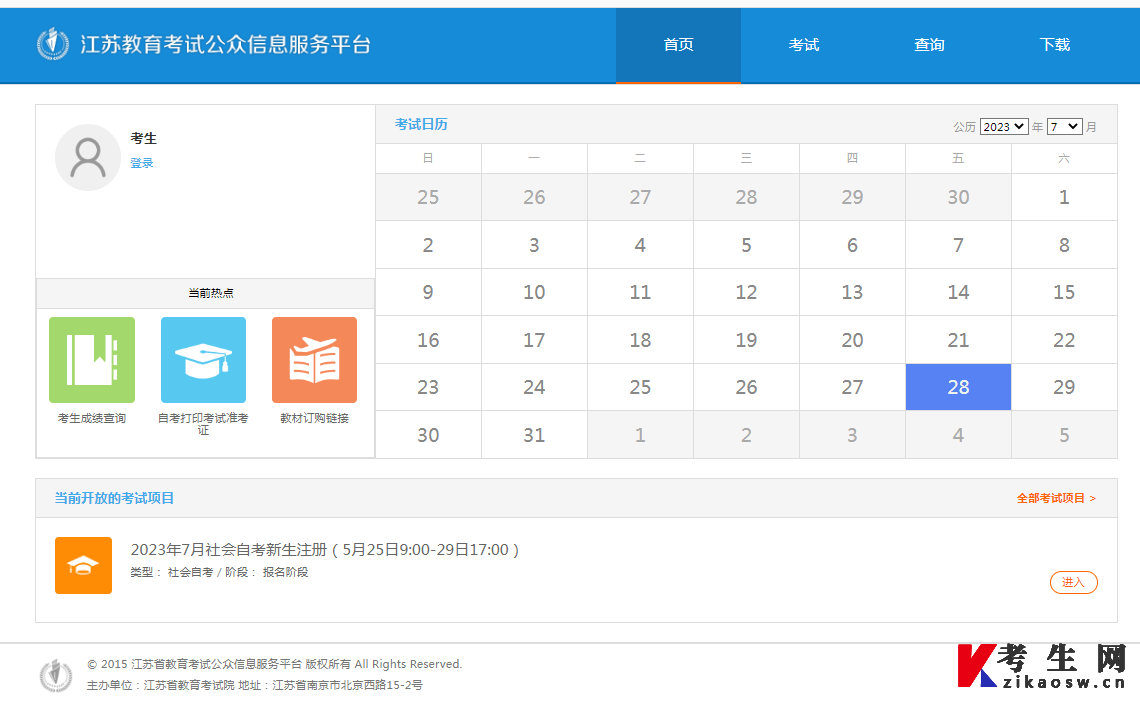
Task: Select calendar date 18
Action: 640,340
